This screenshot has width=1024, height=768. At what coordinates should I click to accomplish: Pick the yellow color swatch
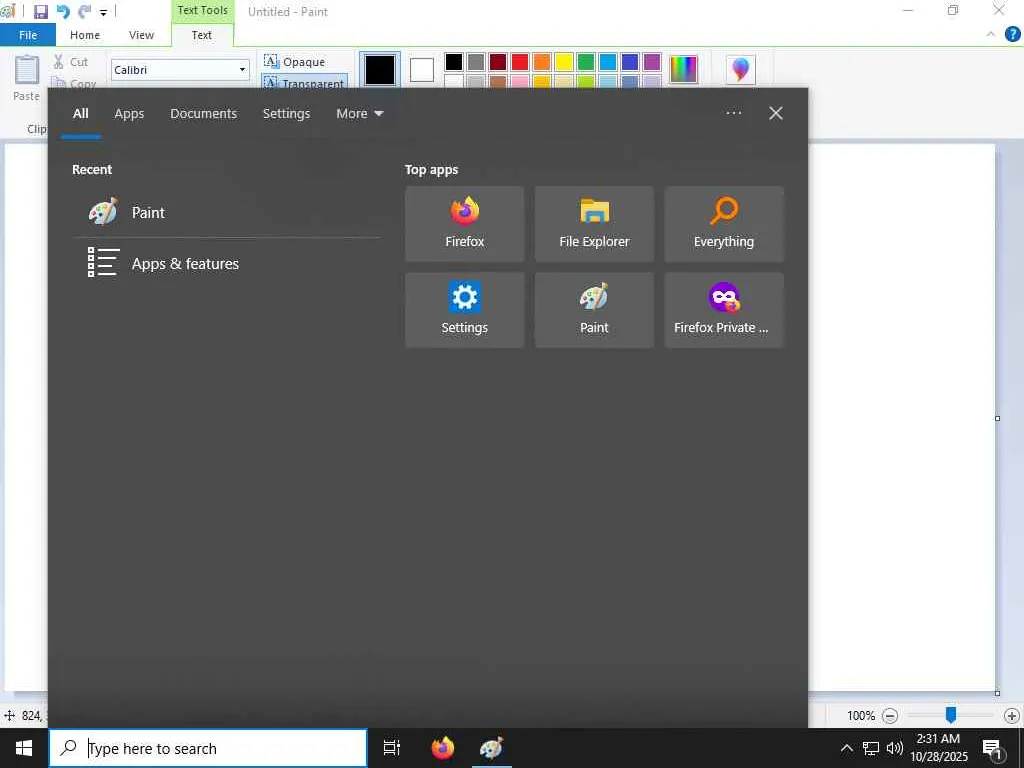pos(564,62)
